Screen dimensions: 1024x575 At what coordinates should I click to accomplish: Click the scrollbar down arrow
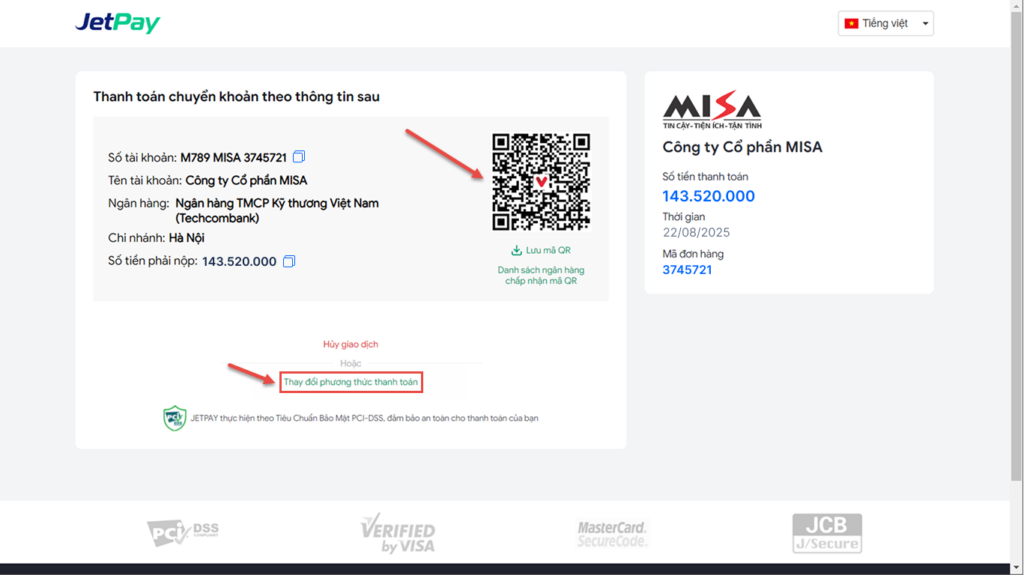[1017, 568]
